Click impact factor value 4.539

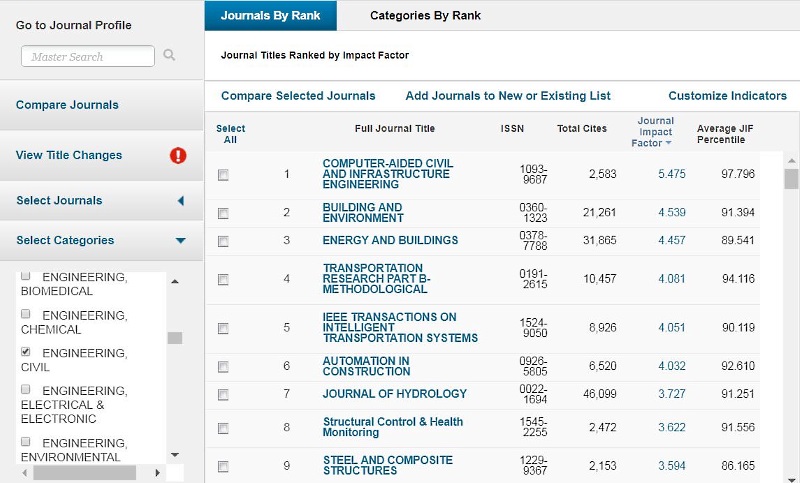671,212
